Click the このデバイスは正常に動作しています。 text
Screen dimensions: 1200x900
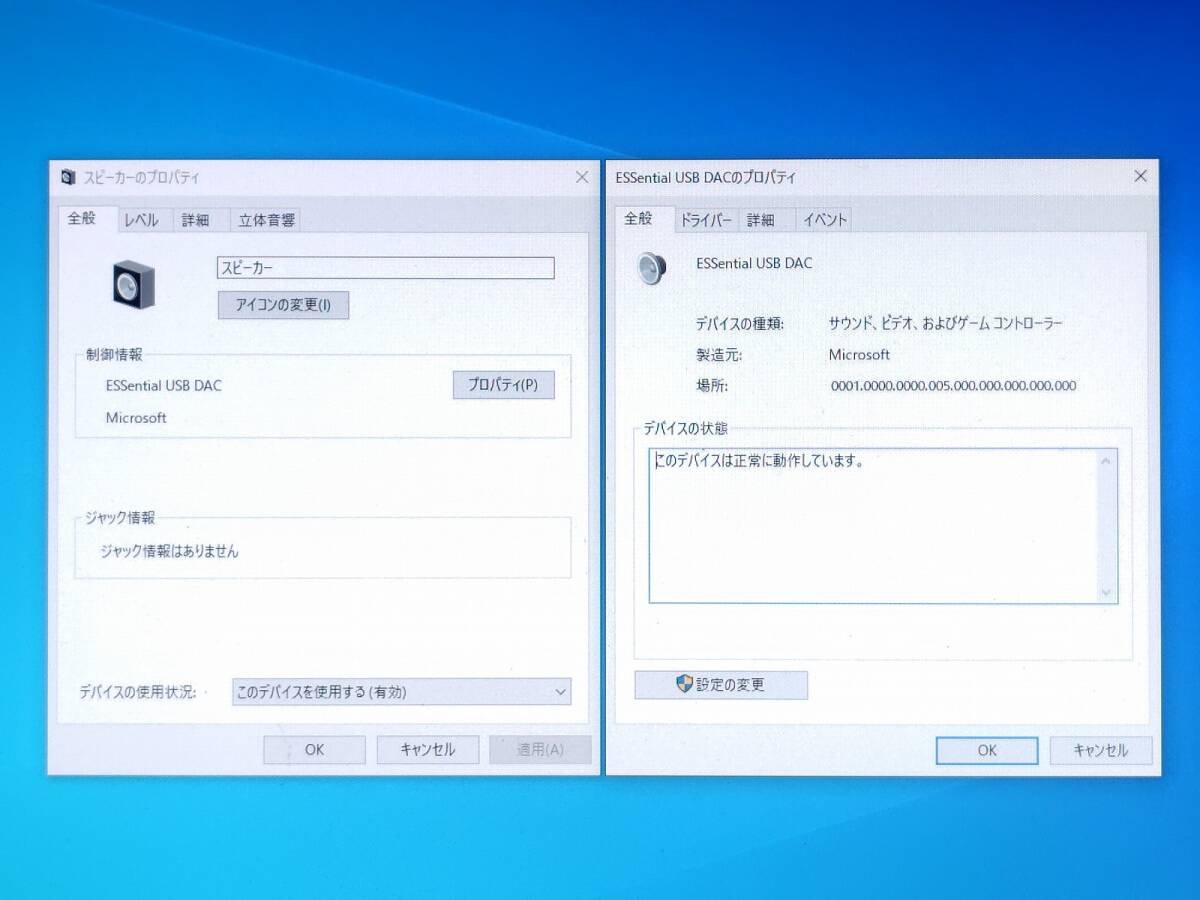759,461
